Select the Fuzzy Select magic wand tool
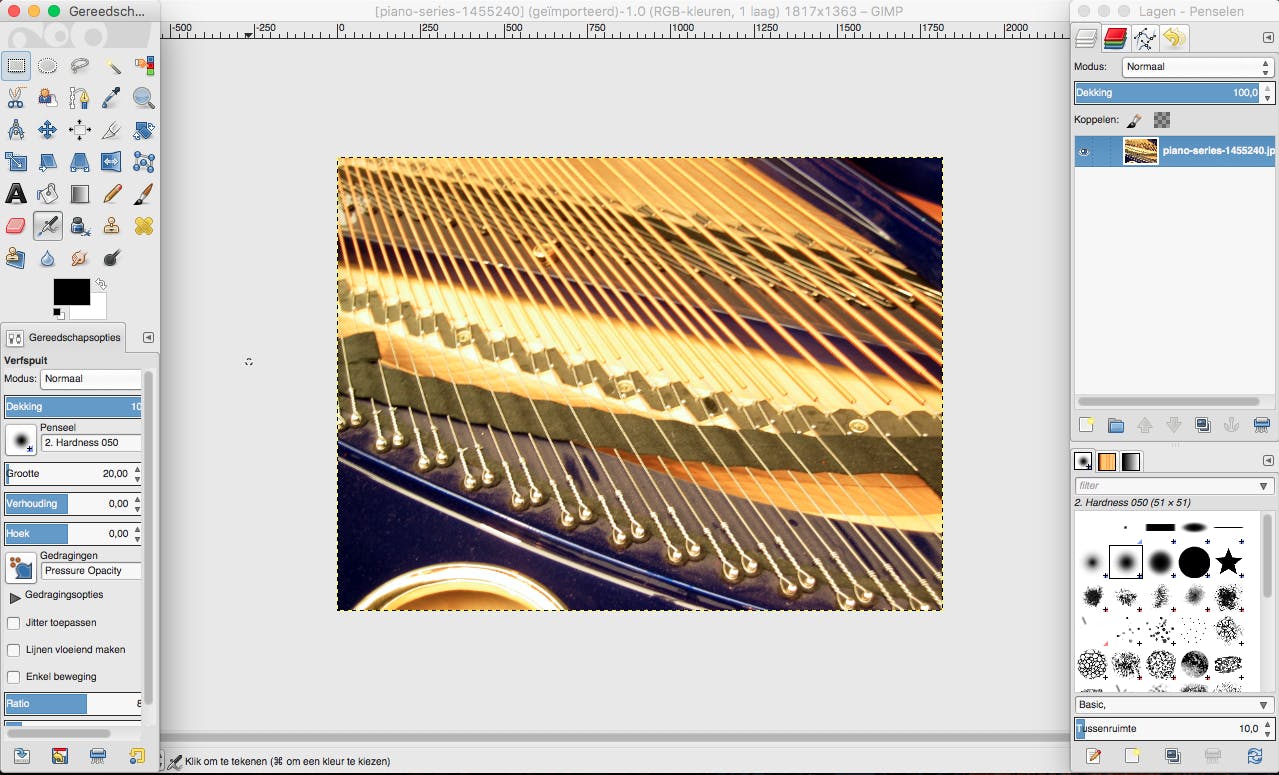The width and height of the screenshot is (1279, 775). pos(112,67)
